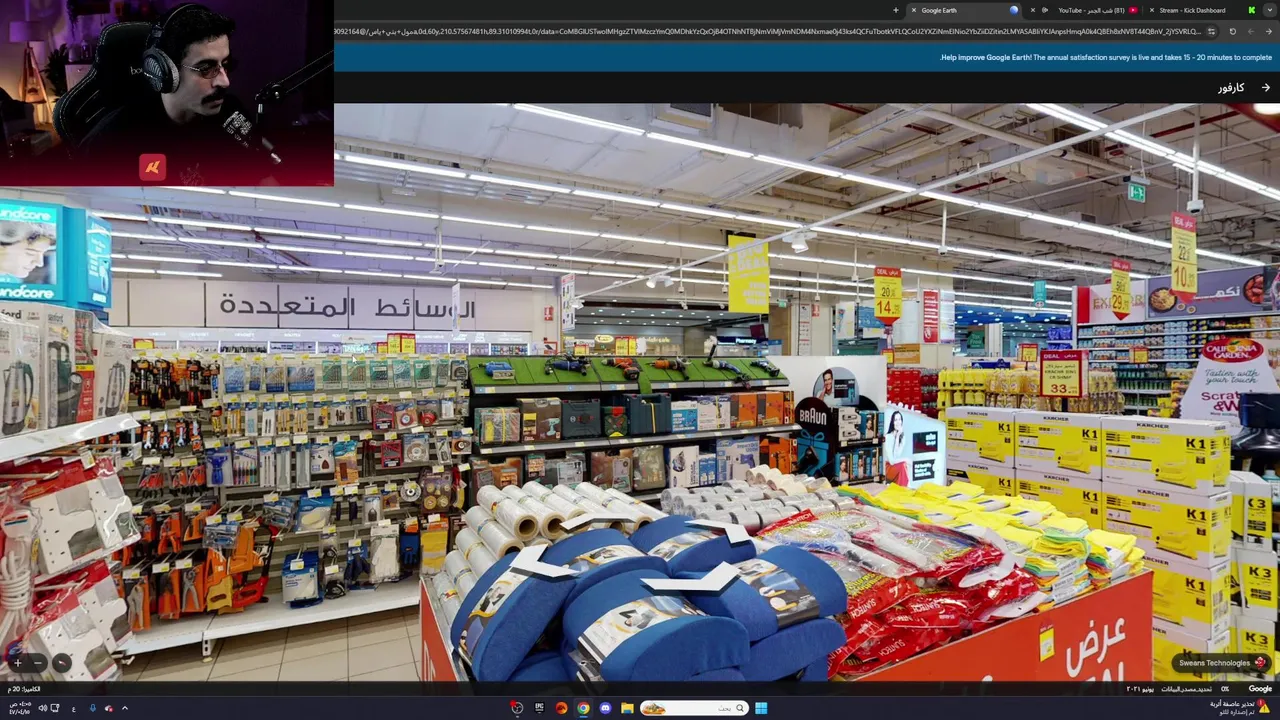Switch to the YouTube tab
1280x720 pixels.
coord(1084,10)
